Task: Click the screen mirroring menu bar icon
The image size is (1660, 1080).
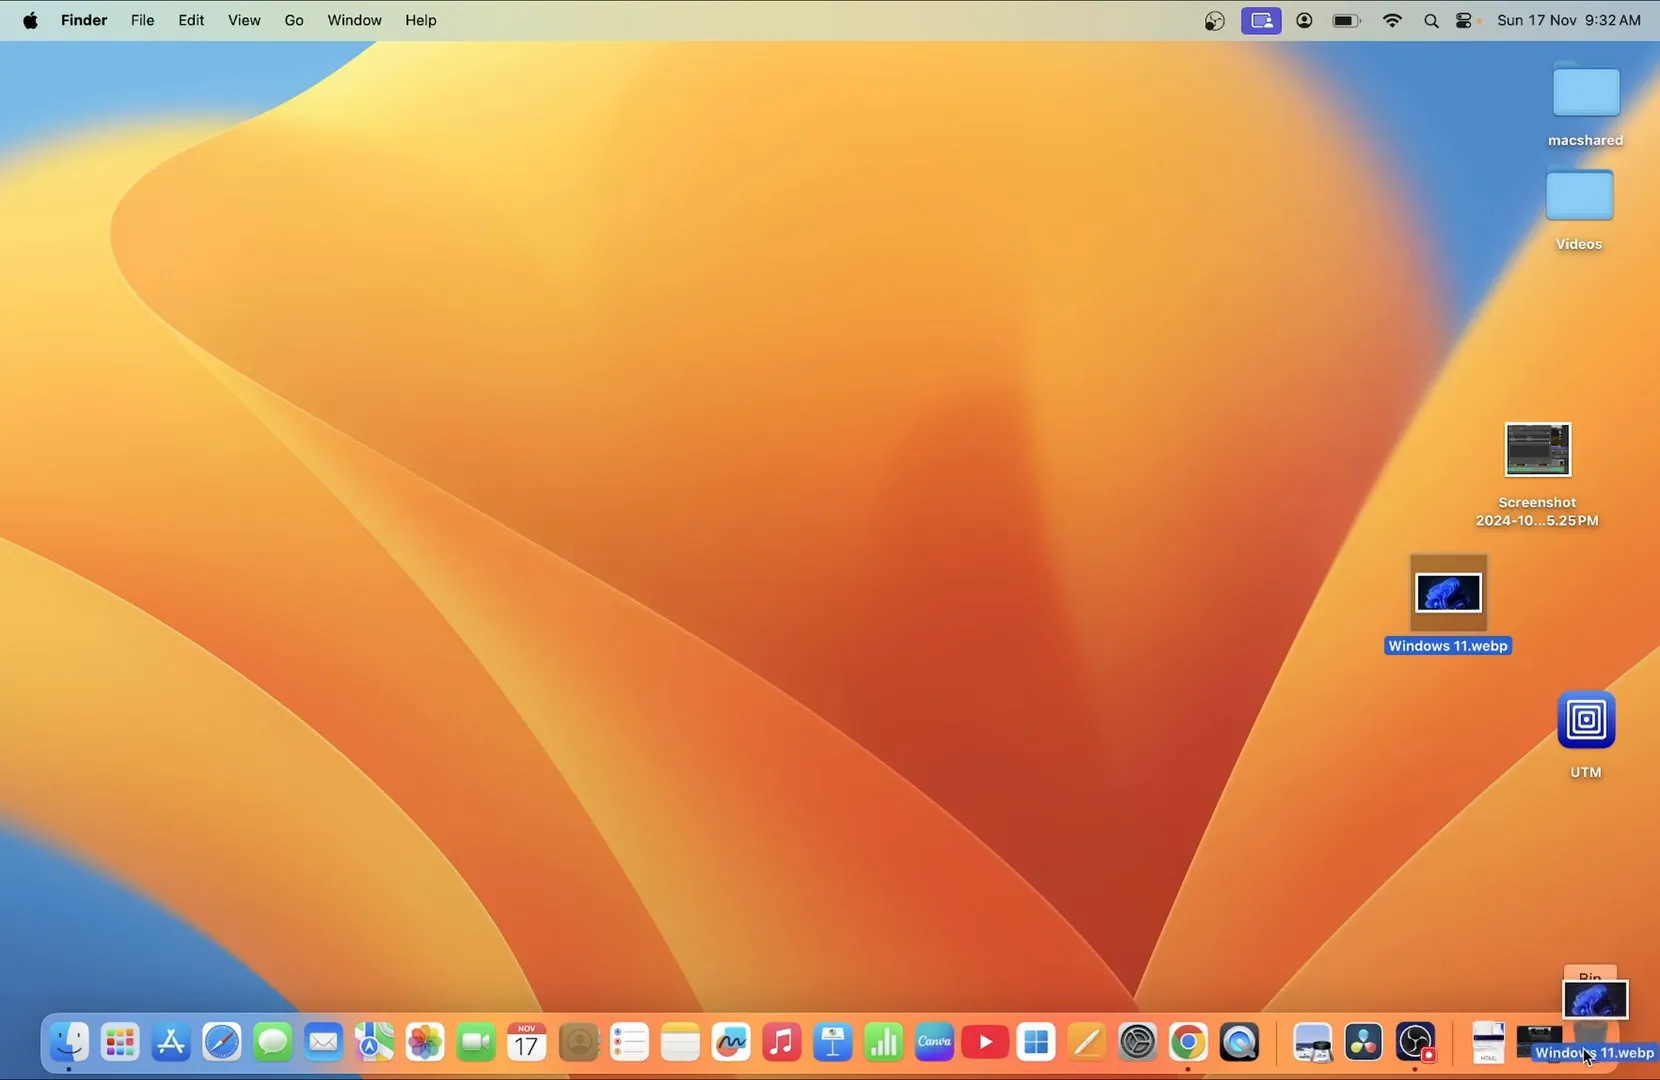Action: [1261, 20]
